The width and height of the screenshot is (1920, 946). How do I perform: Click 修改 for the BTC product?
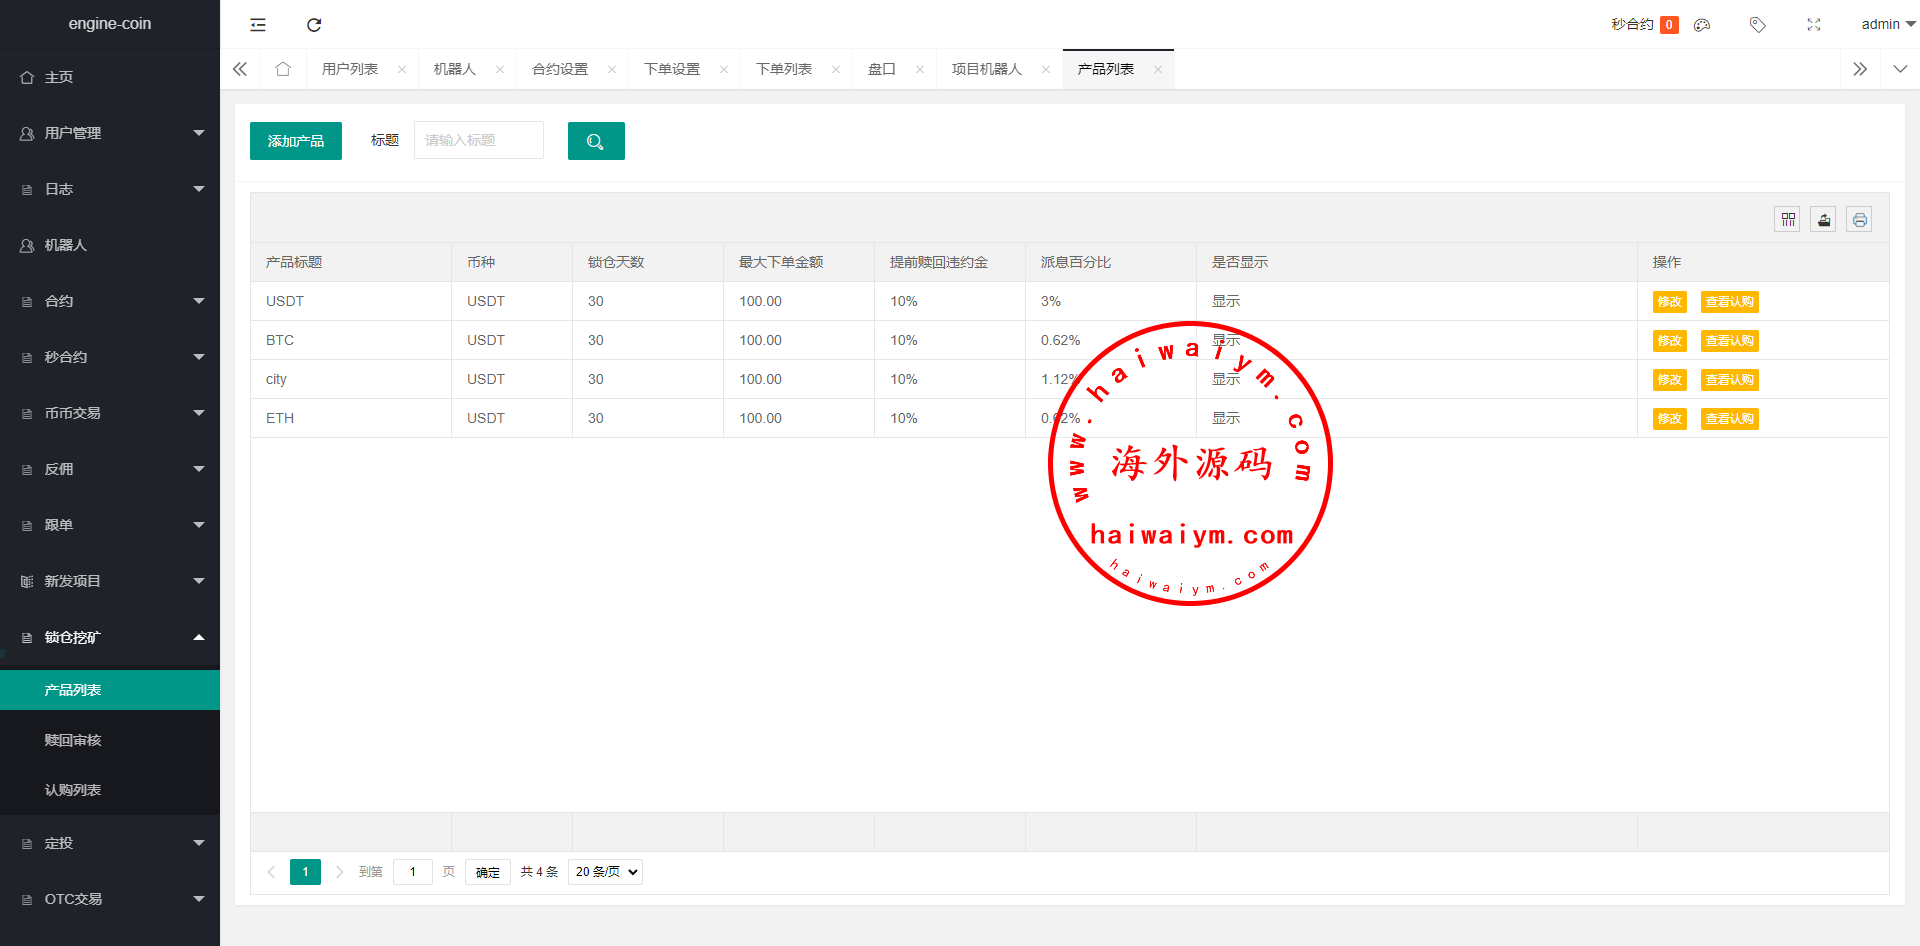click(x=1669, y=341)
